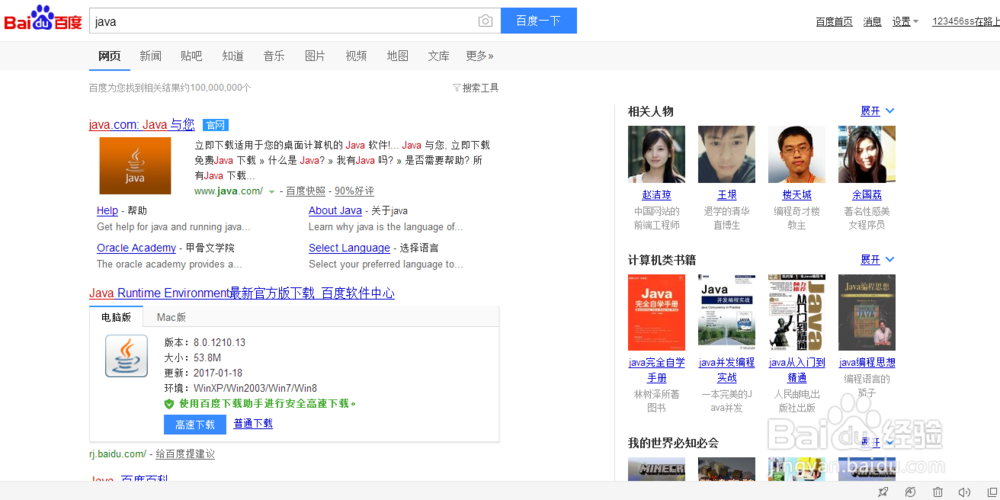
Task: Click the java并发编程实战 book cover
Action: pos(726,312)
